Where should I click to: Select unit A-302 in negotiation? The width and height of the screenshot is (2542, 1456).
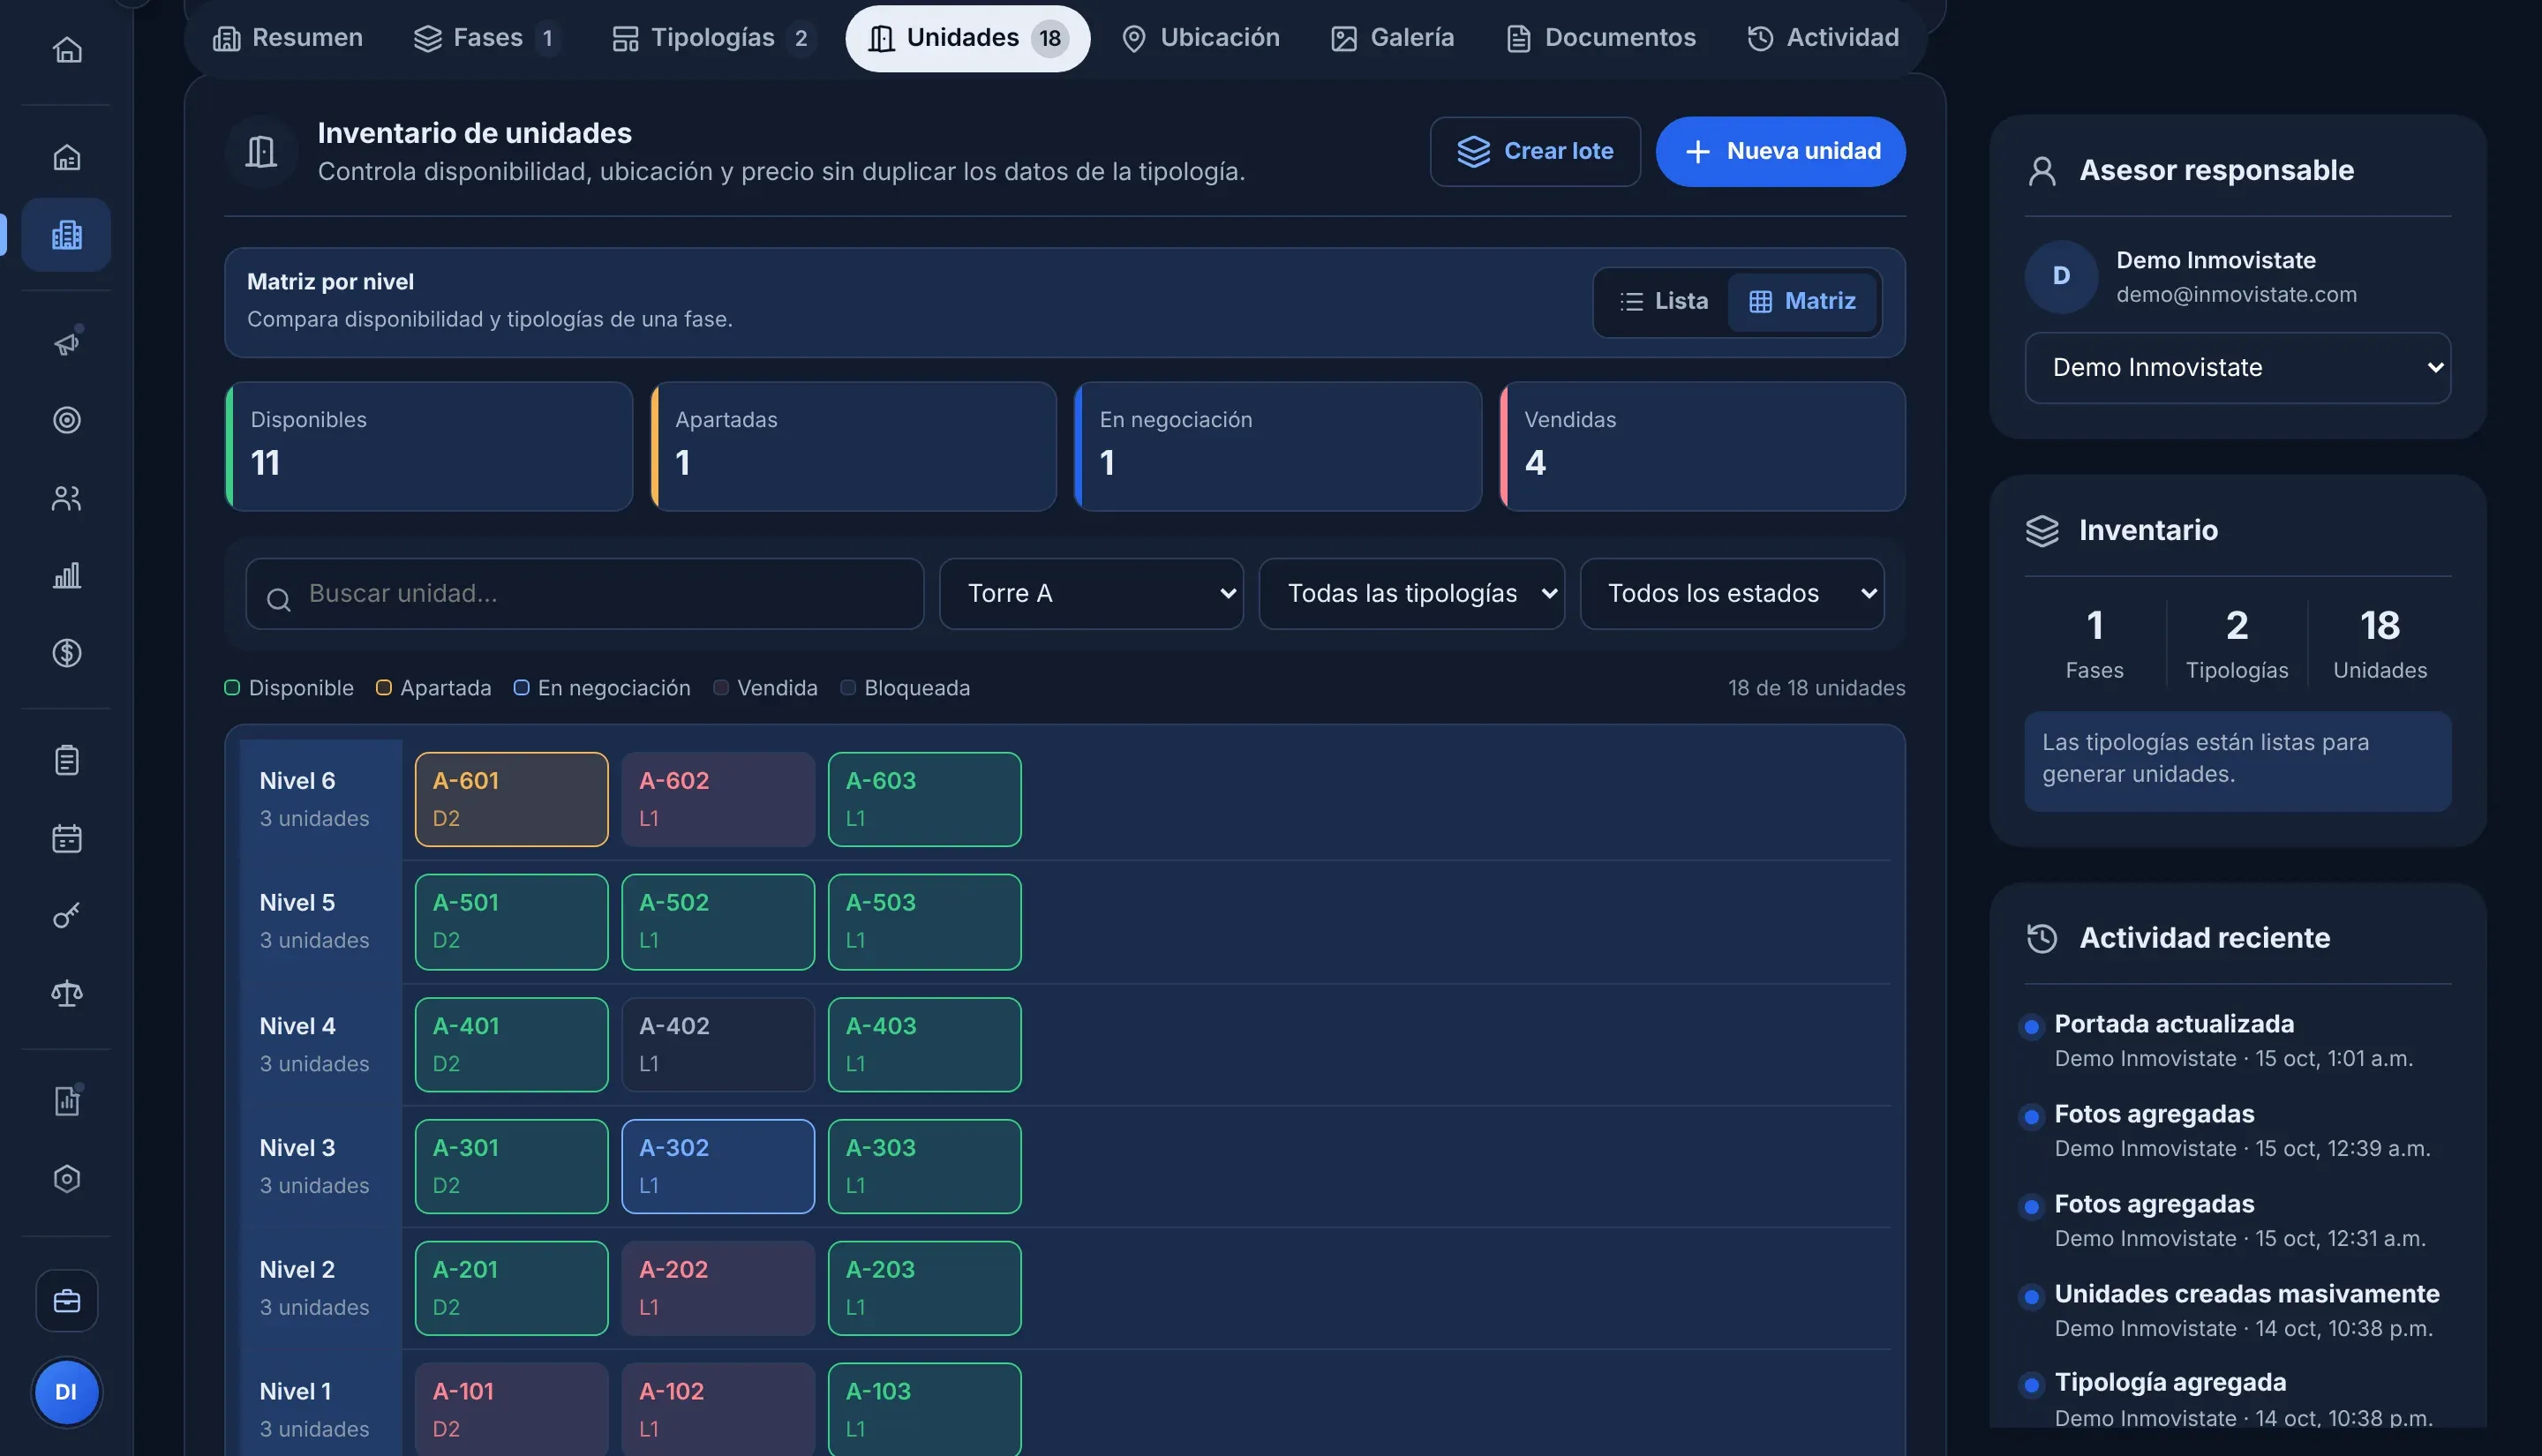tap(718, 1167)
